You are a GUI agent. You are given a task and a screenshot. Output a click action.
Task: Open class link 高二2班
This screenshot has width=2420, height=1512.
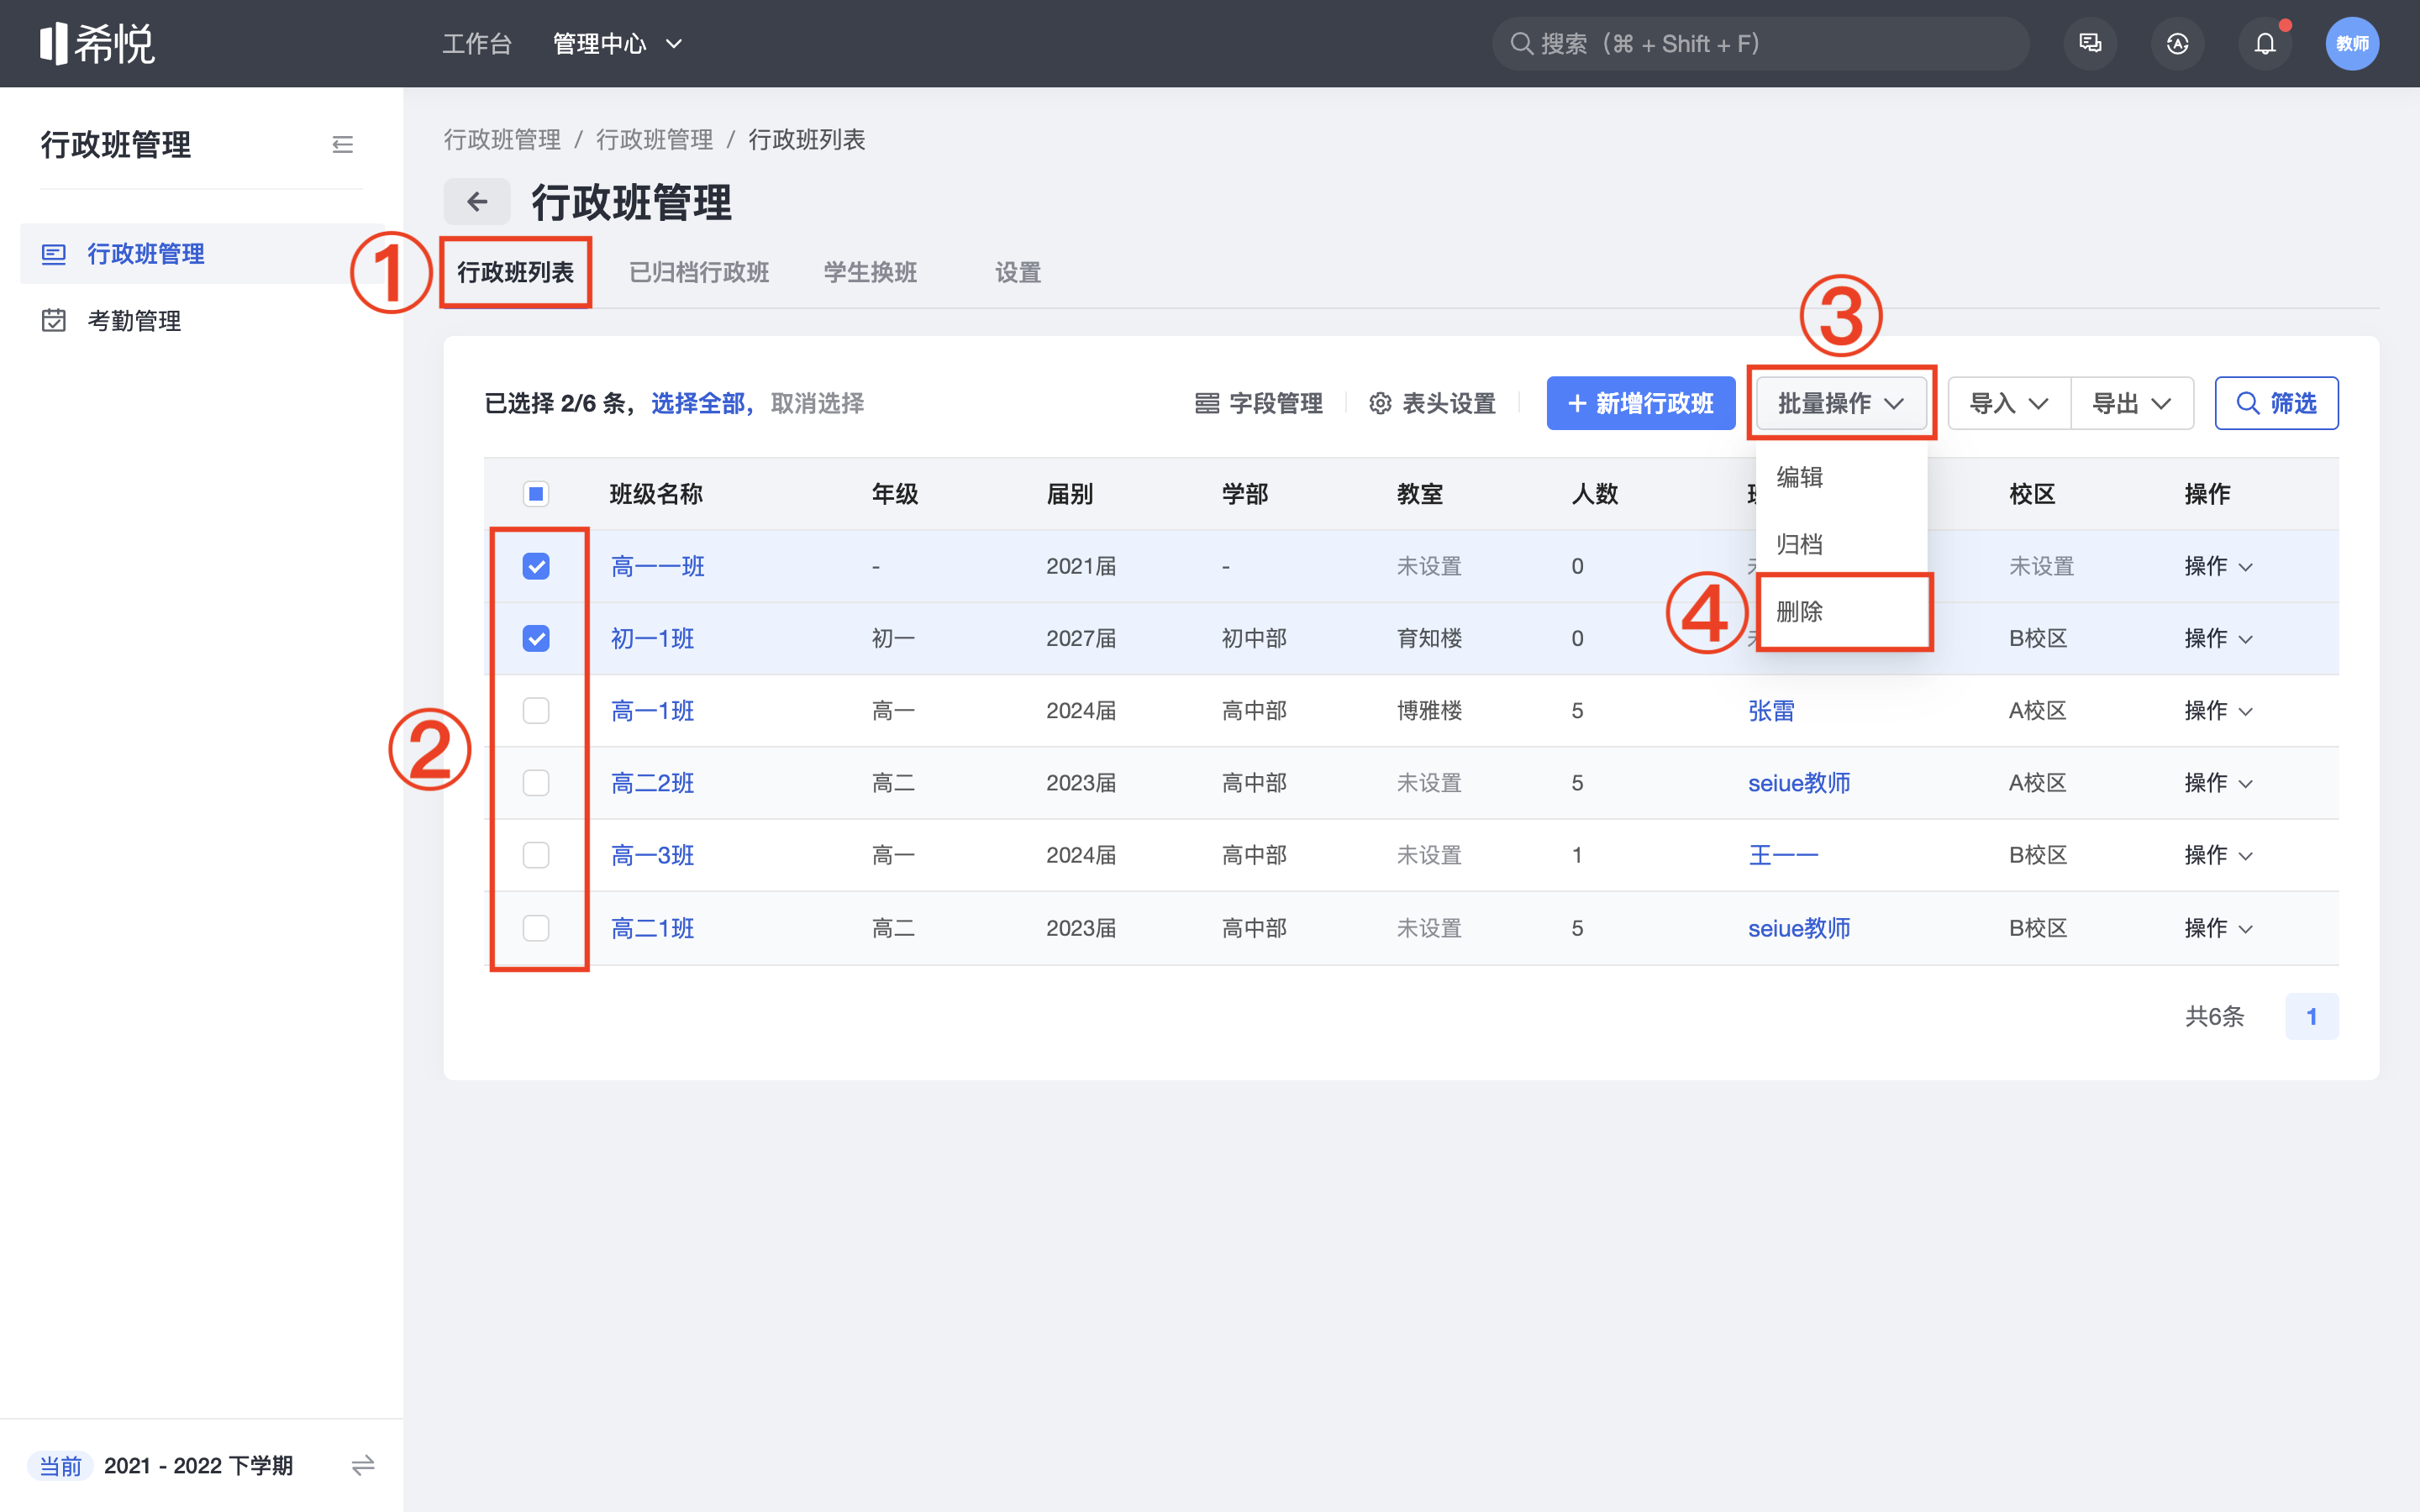point(652,782)
